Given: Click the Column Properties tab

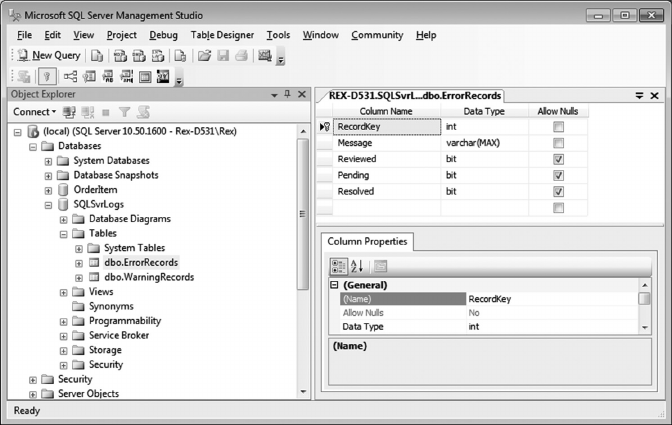Looking at the screenshot, I should point(367,242).
